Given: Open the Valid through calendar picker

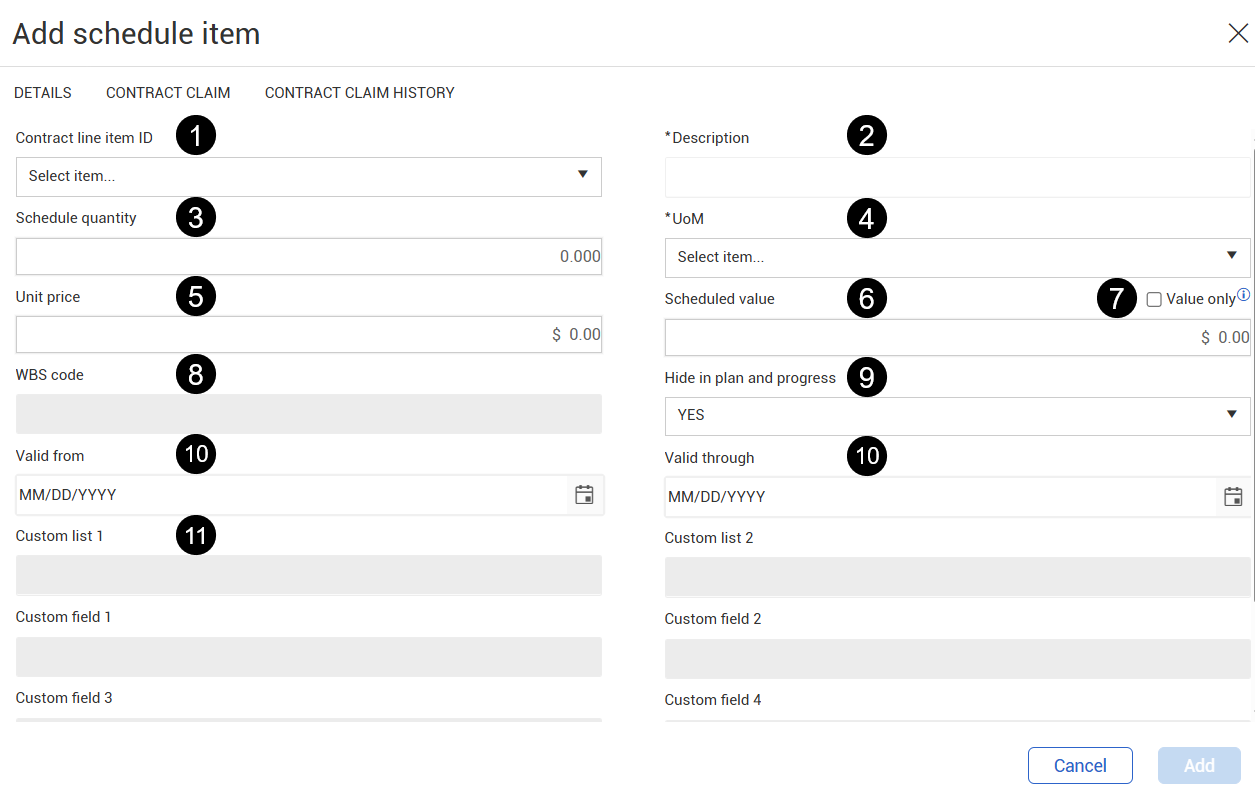Looking at the screenshot, I should (x=1234, y=497).
